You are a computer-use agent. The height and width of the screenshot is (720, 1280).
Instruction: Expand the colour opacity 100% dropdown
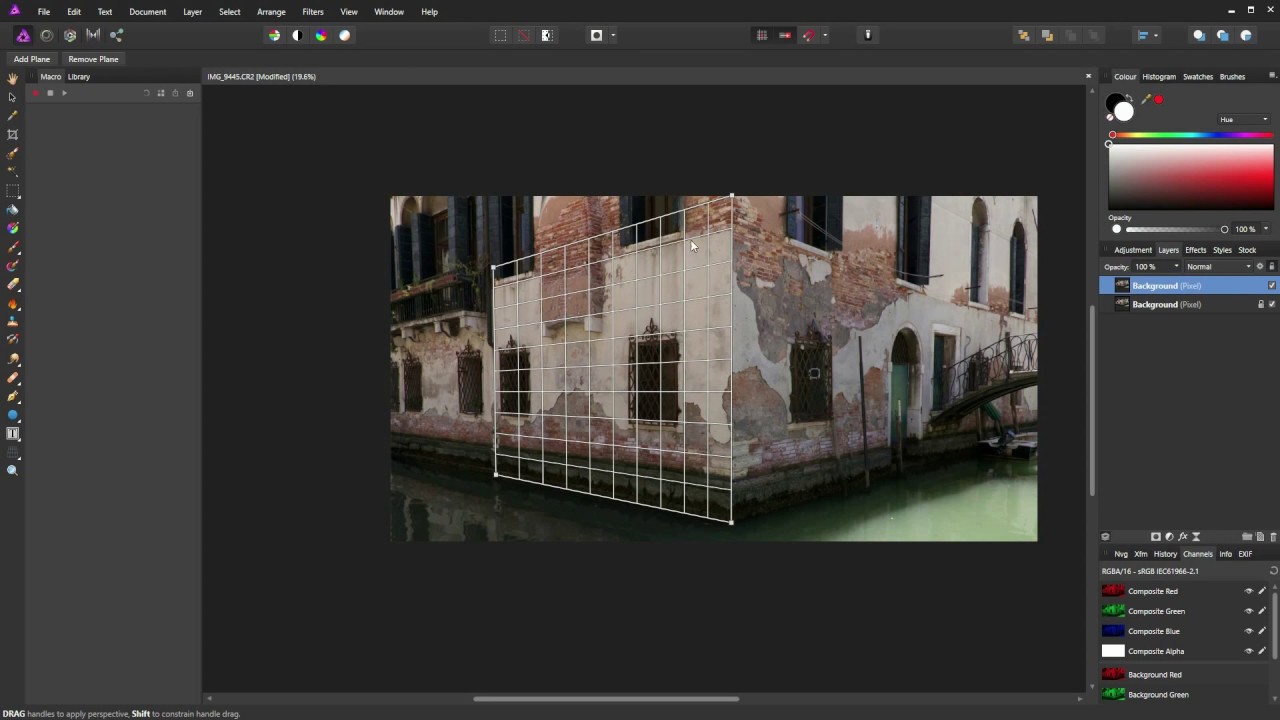(x=1265, y=229)
